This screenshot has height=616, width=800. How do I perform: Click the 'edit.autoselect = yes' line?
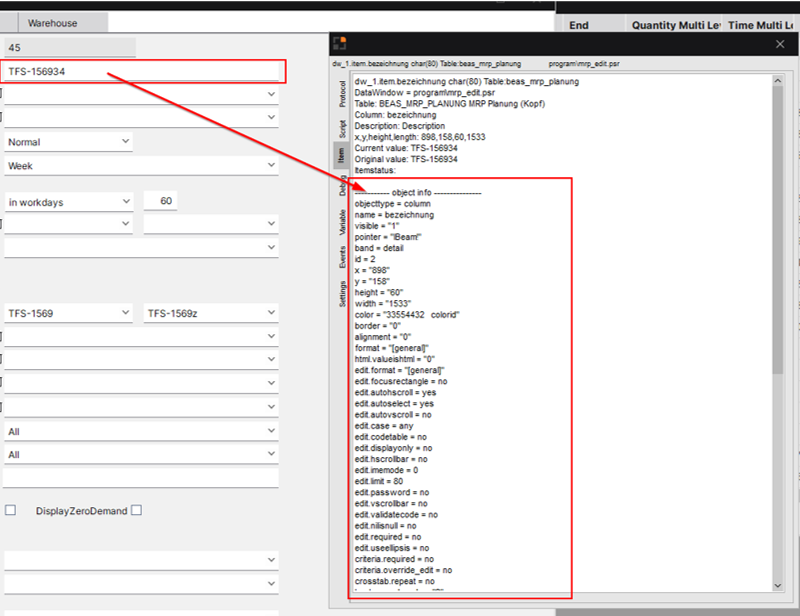point(394,404)
